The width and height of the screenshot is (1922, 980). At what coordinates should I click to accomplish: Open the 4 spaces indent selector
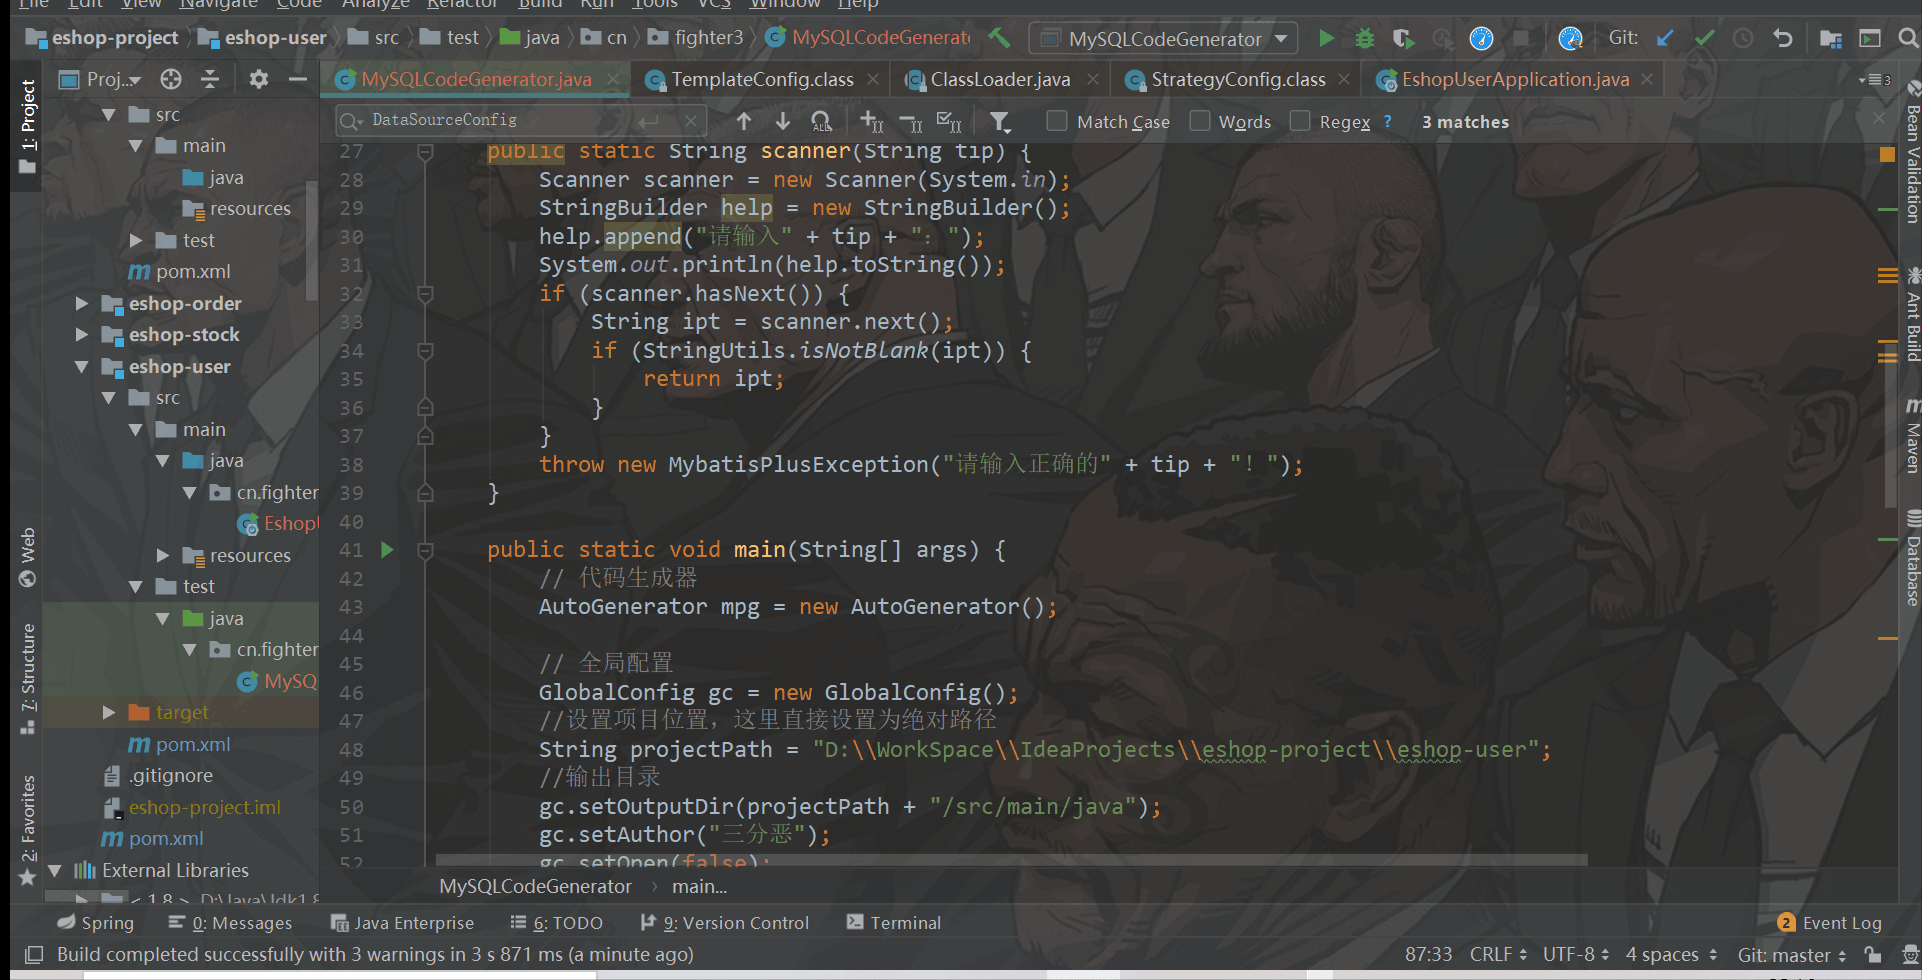(1671, 954)
